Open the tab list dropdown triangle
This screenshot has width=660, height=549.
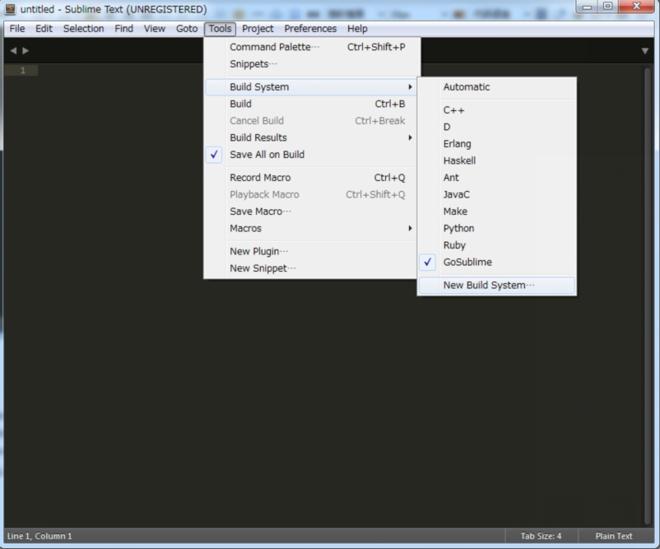[645, 51]
